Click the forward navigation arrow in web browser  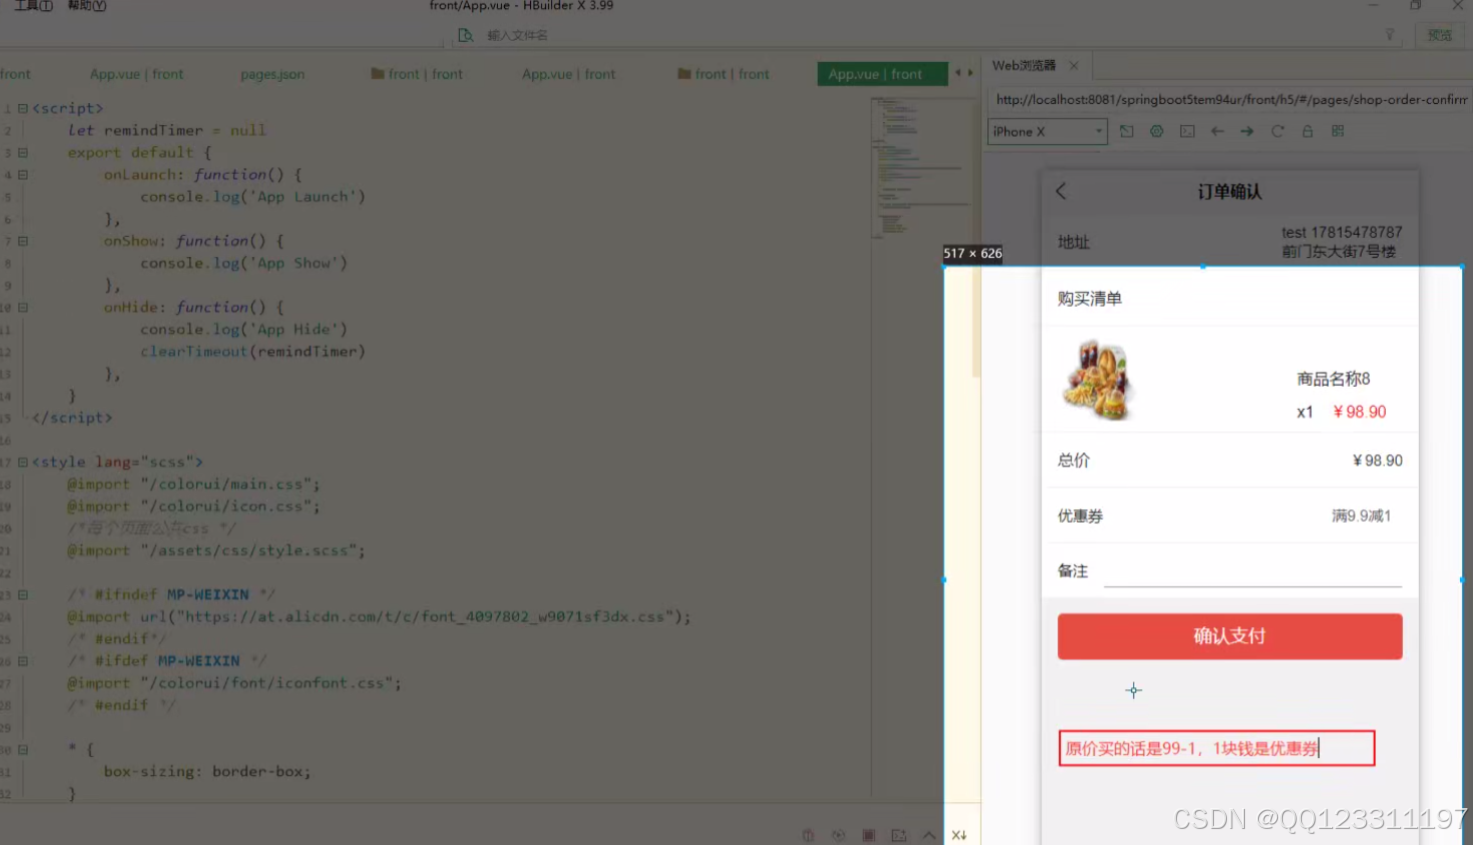click(x=1246, y=130)
